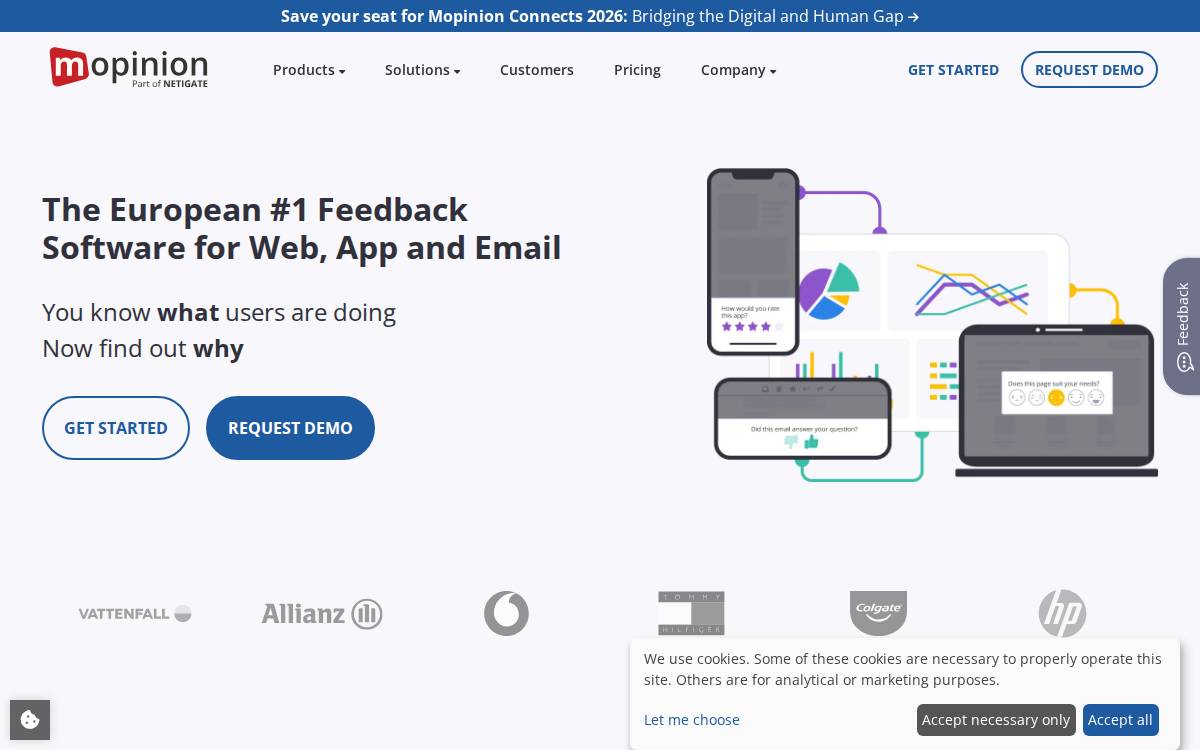Open the Pricing menu item

click(x=637, y=70)
